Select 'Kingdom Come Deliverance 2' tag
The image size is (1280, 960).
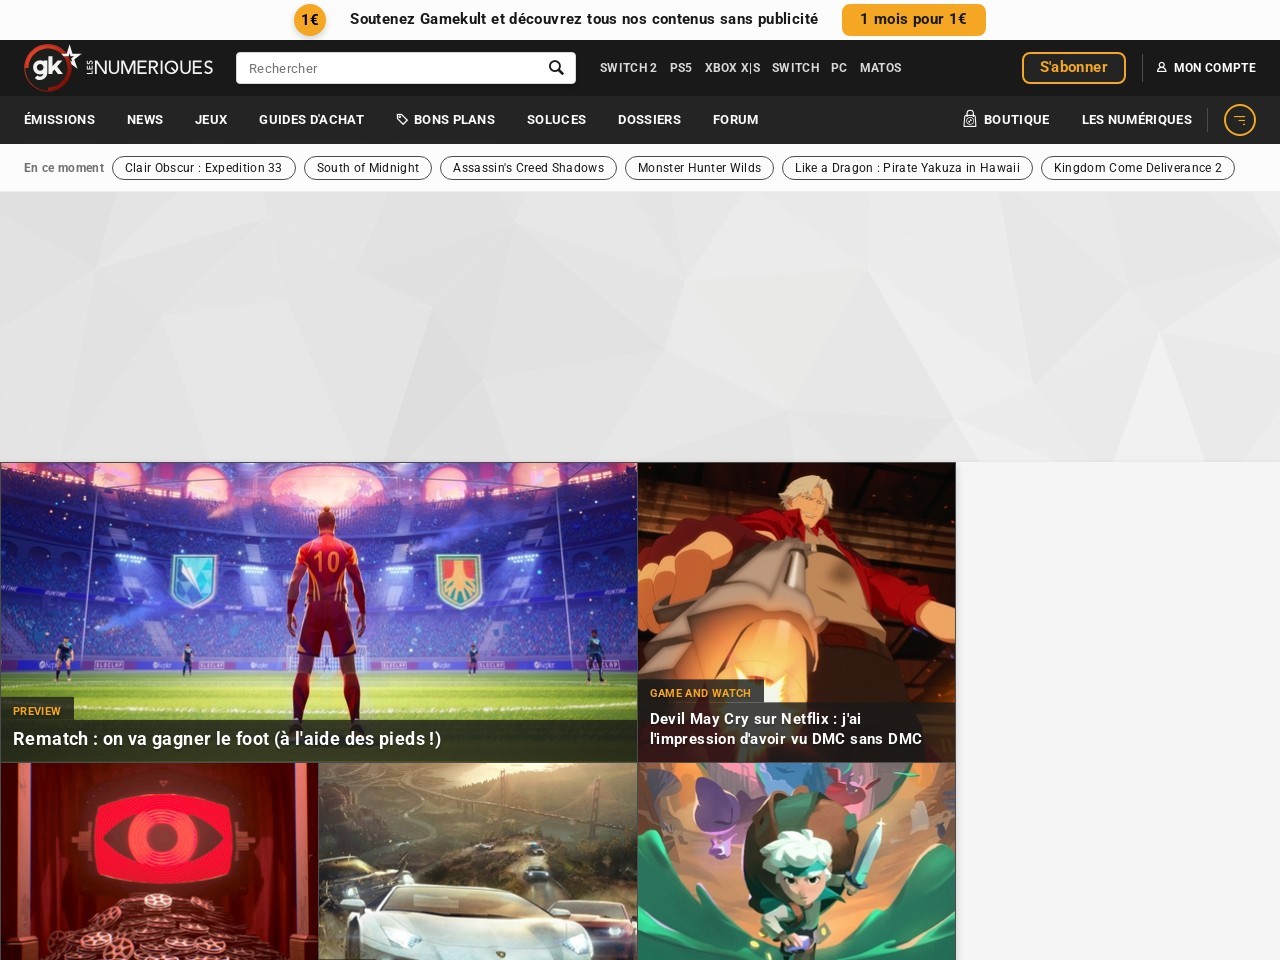pos(1138,168)
